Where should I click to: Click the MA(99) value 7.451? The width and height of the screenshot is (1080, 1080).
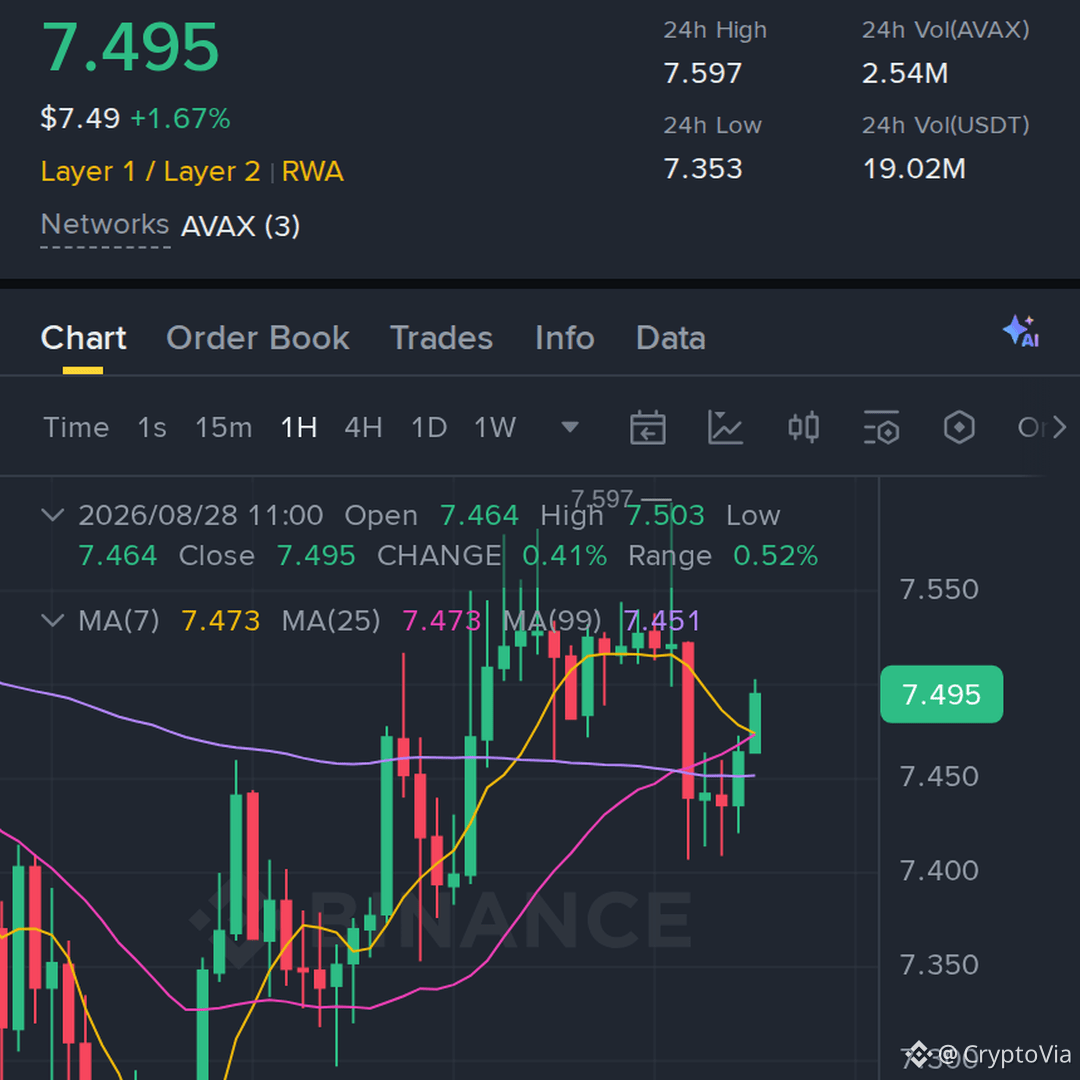tap(663, 621)
